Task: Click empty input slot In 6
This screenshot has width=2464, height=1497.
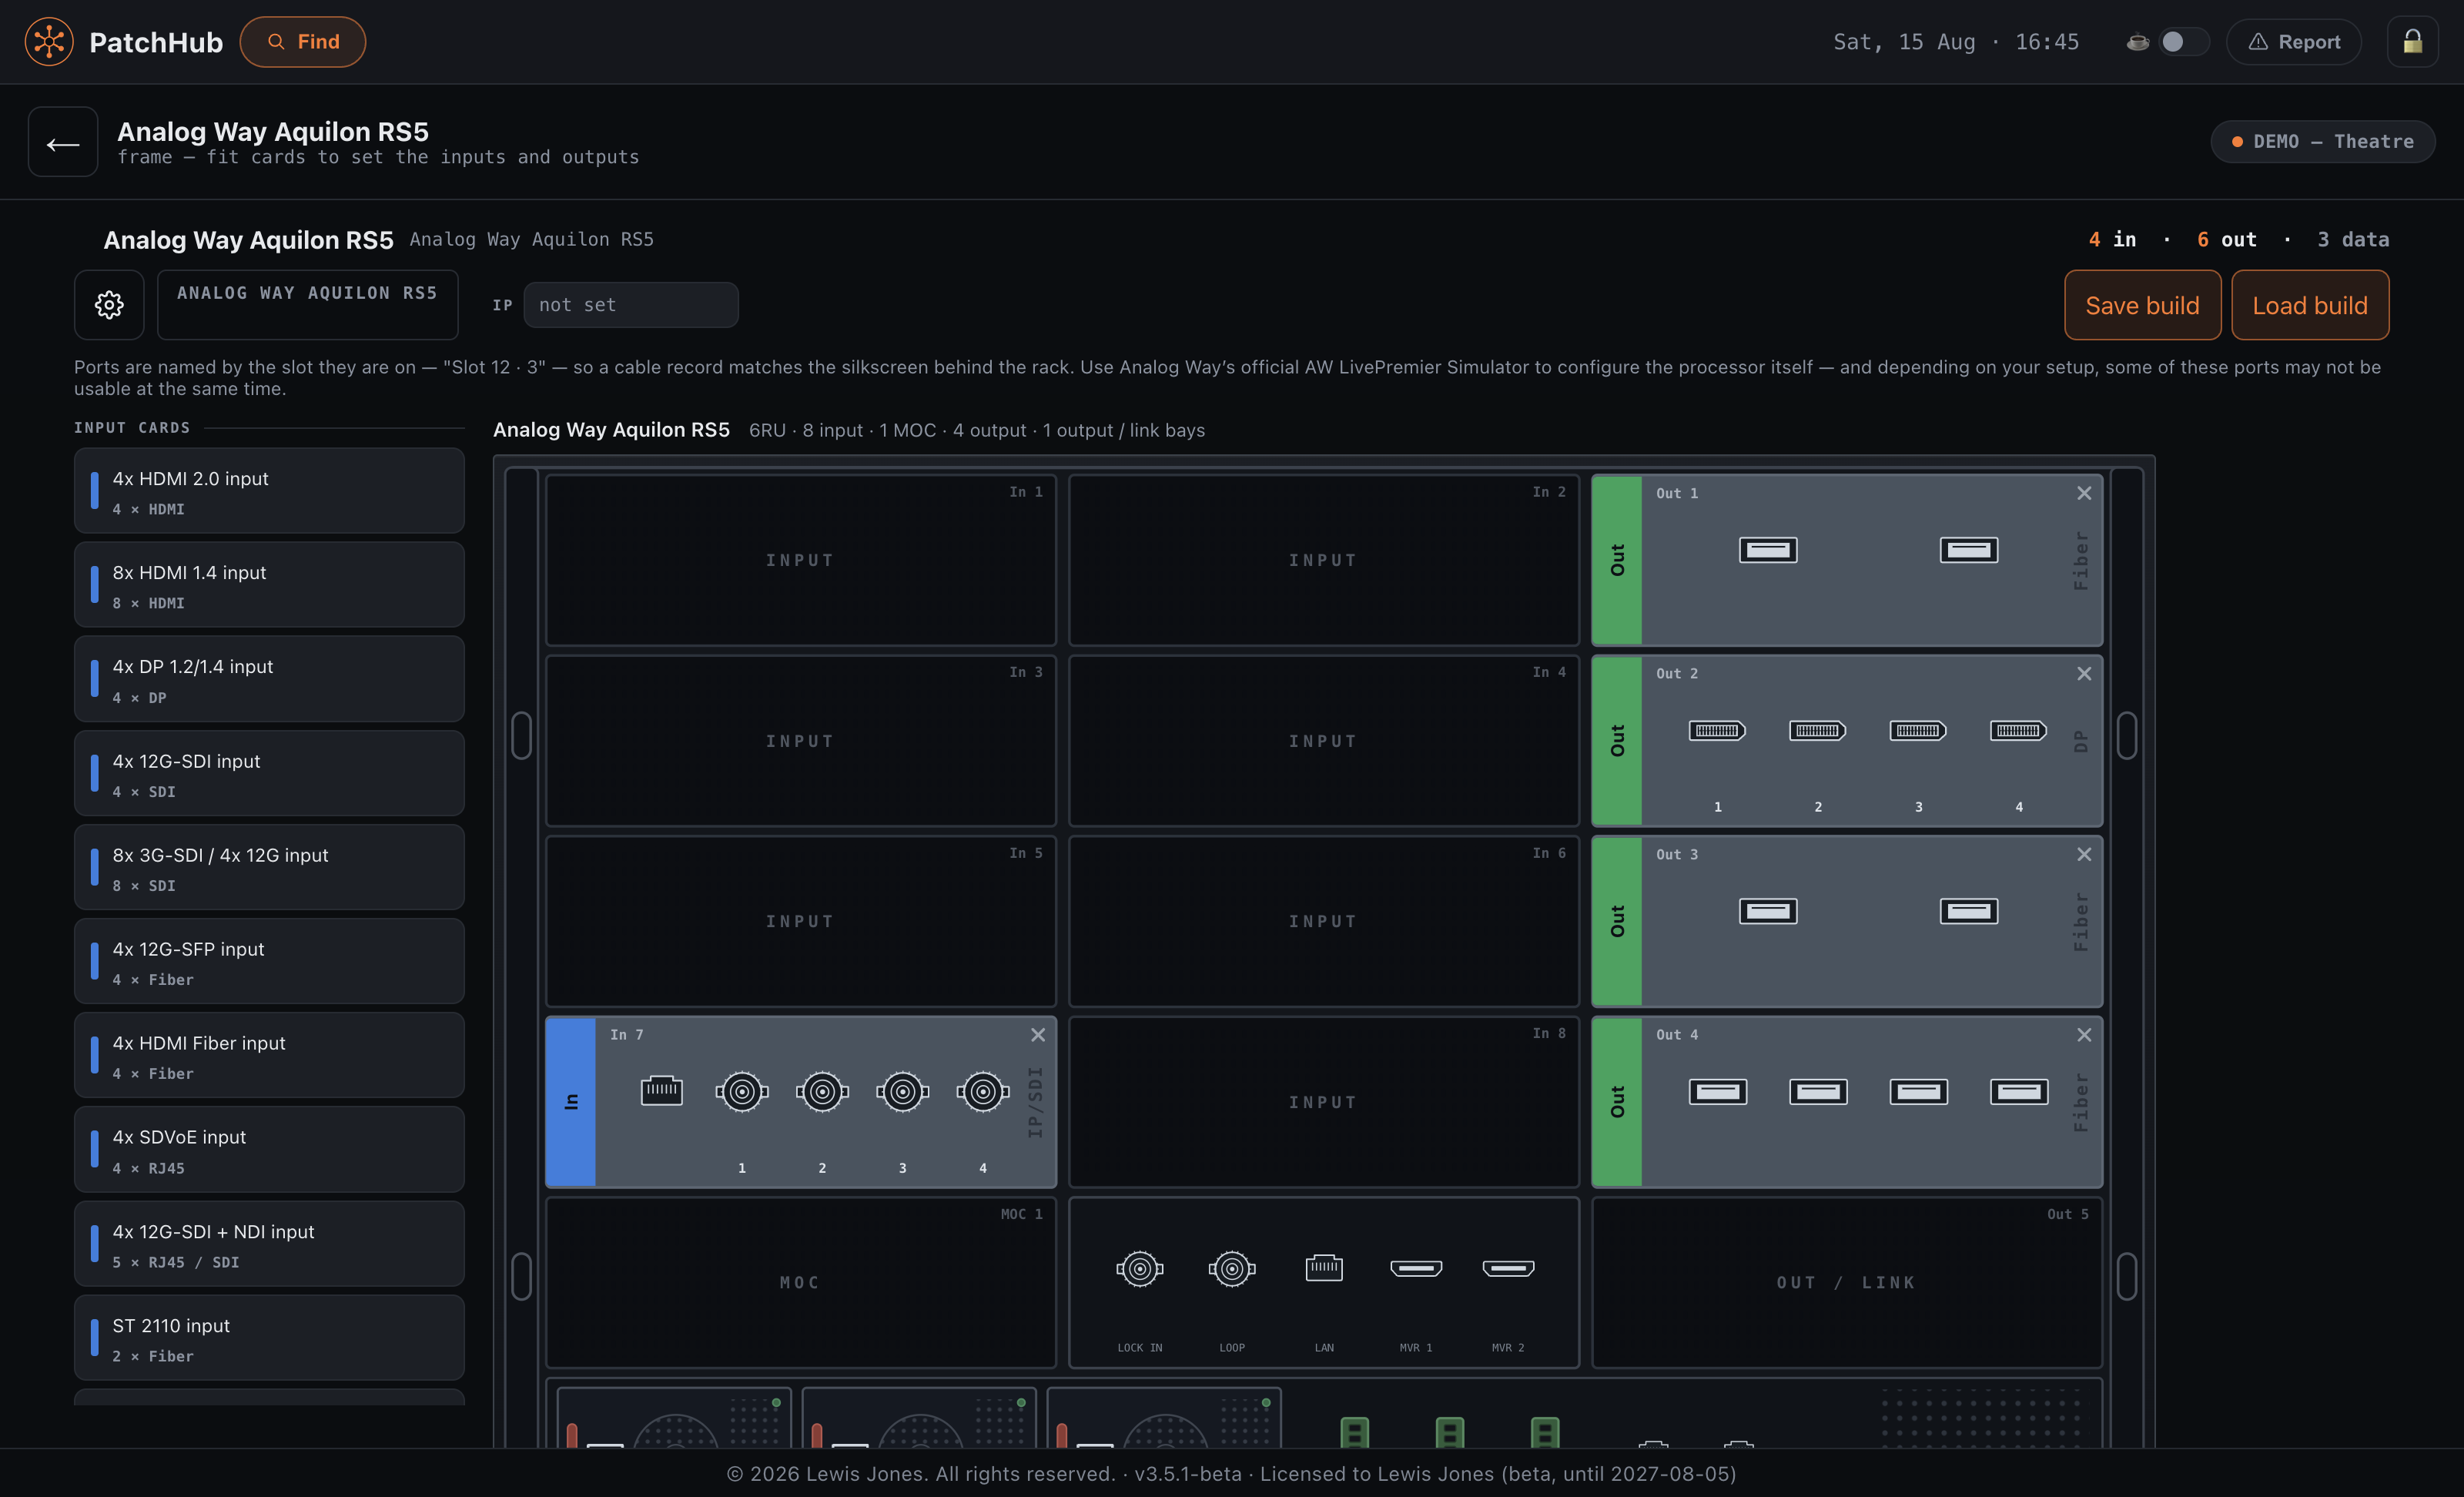Action: tap(1323, 921)
